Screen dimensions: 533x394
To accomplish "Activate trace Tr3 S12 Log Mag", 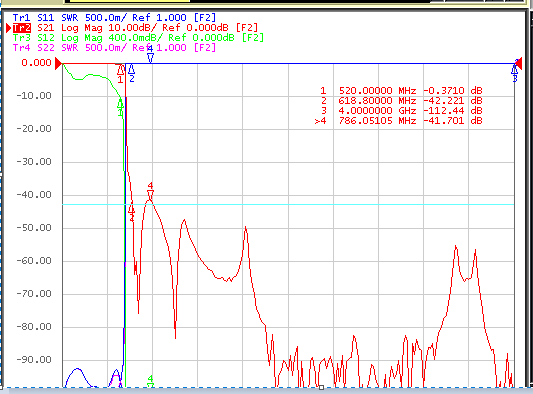I will 138,37.
